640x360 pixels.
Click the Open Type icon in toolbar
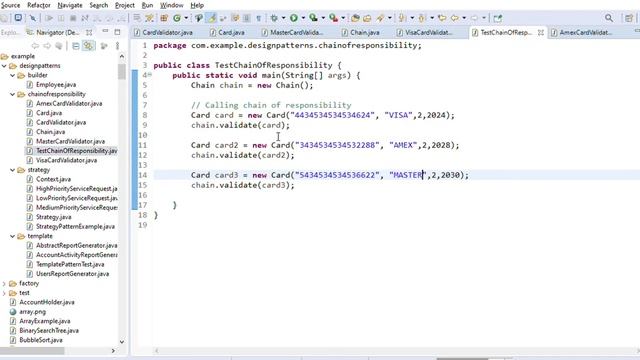pyautogui.click(x=355, y=18)
